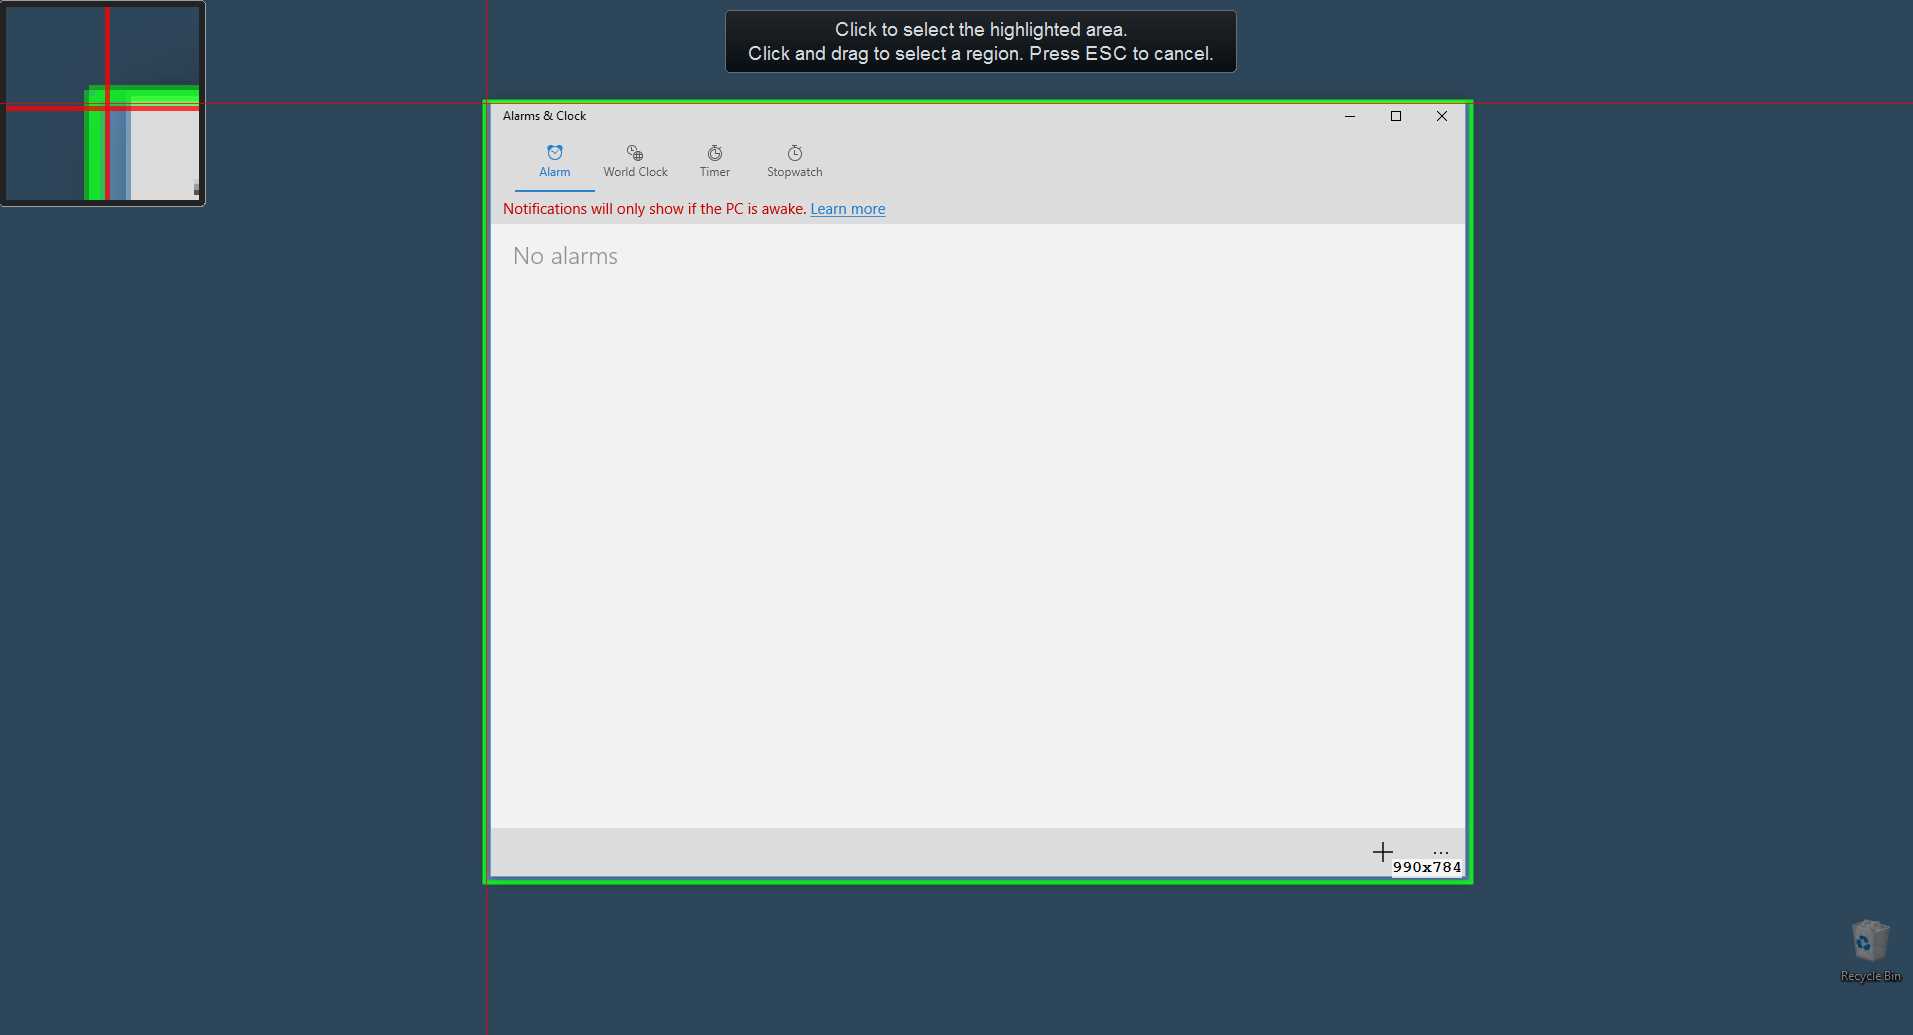Maximize the Alarms & Clock window

1395,115
